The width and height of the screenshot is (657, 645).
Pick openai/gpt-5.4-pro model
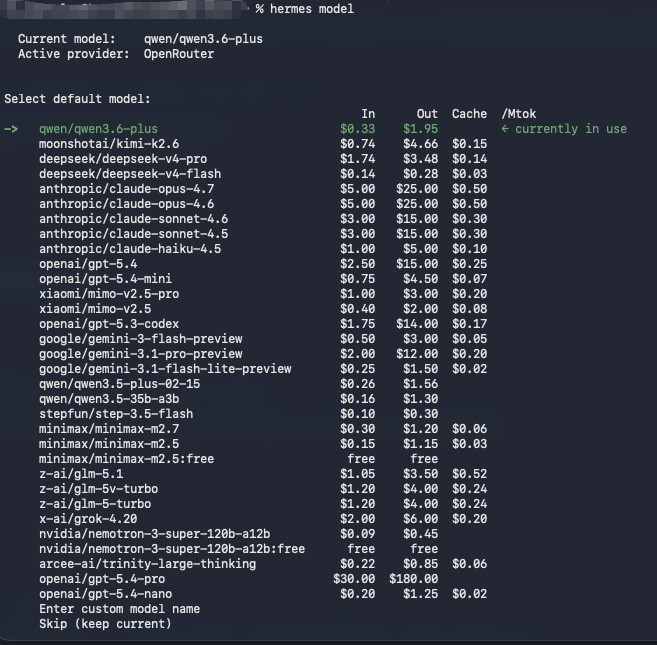[x=102, y=579]
